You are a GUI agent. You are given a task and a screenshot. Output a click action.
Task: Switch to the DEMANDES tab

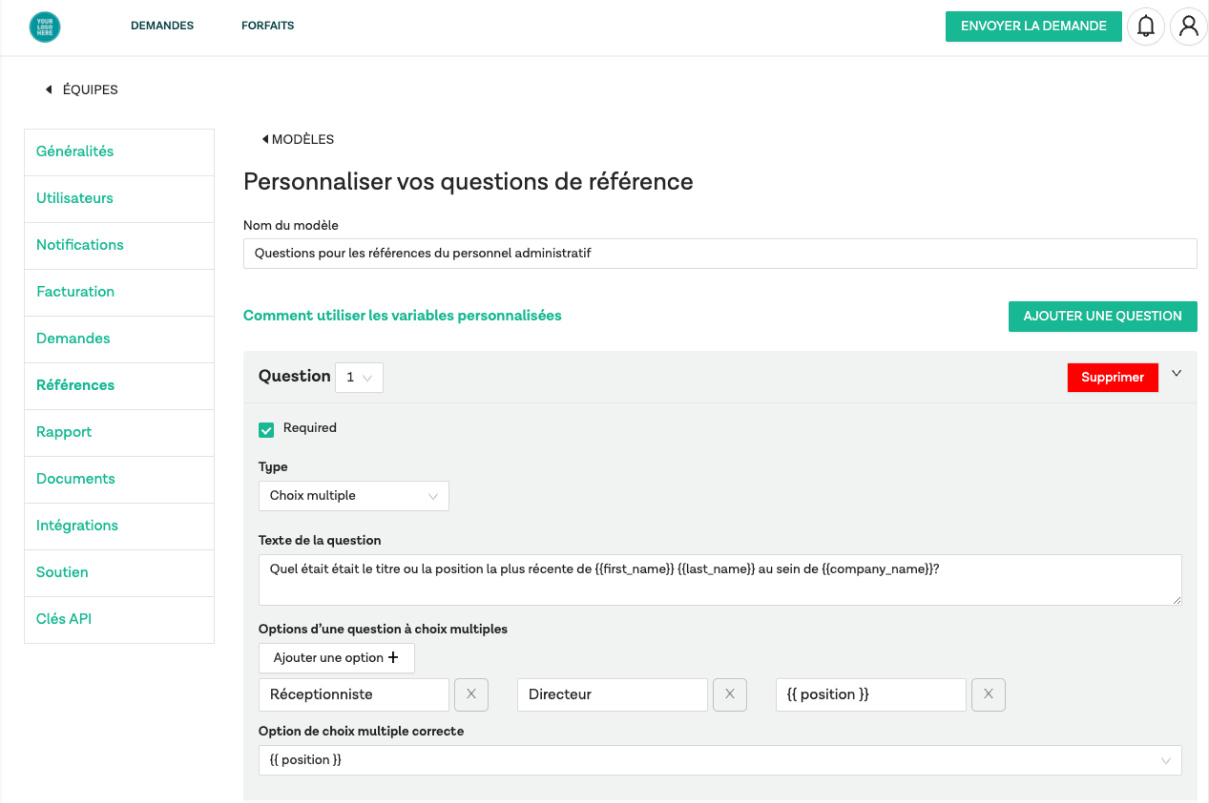pos(162,25)
